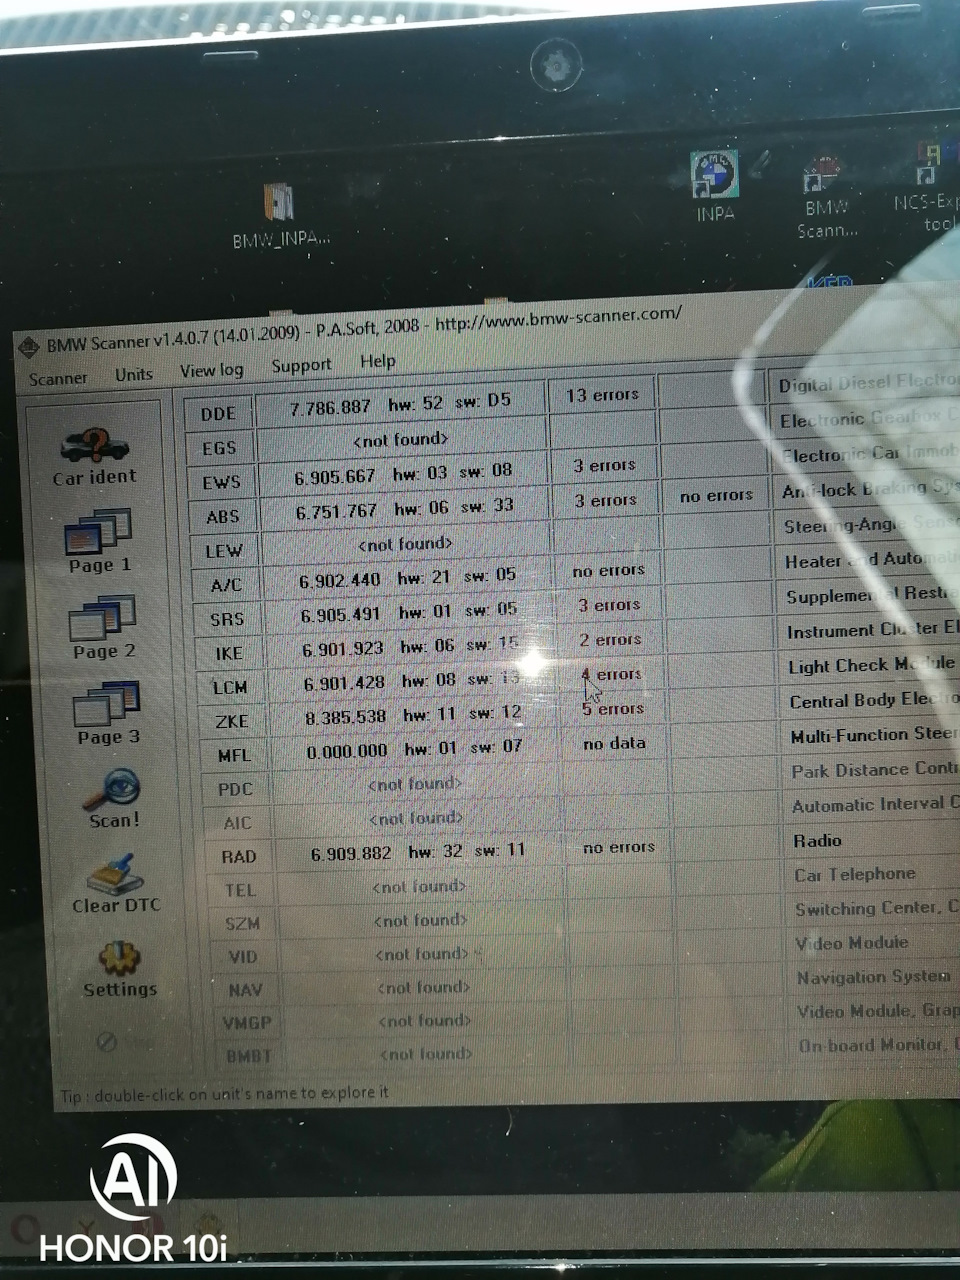This screenshot has width=960, height=1280.
Task: Click 'Park Distance Control' description row
Action: pos(873,770)
